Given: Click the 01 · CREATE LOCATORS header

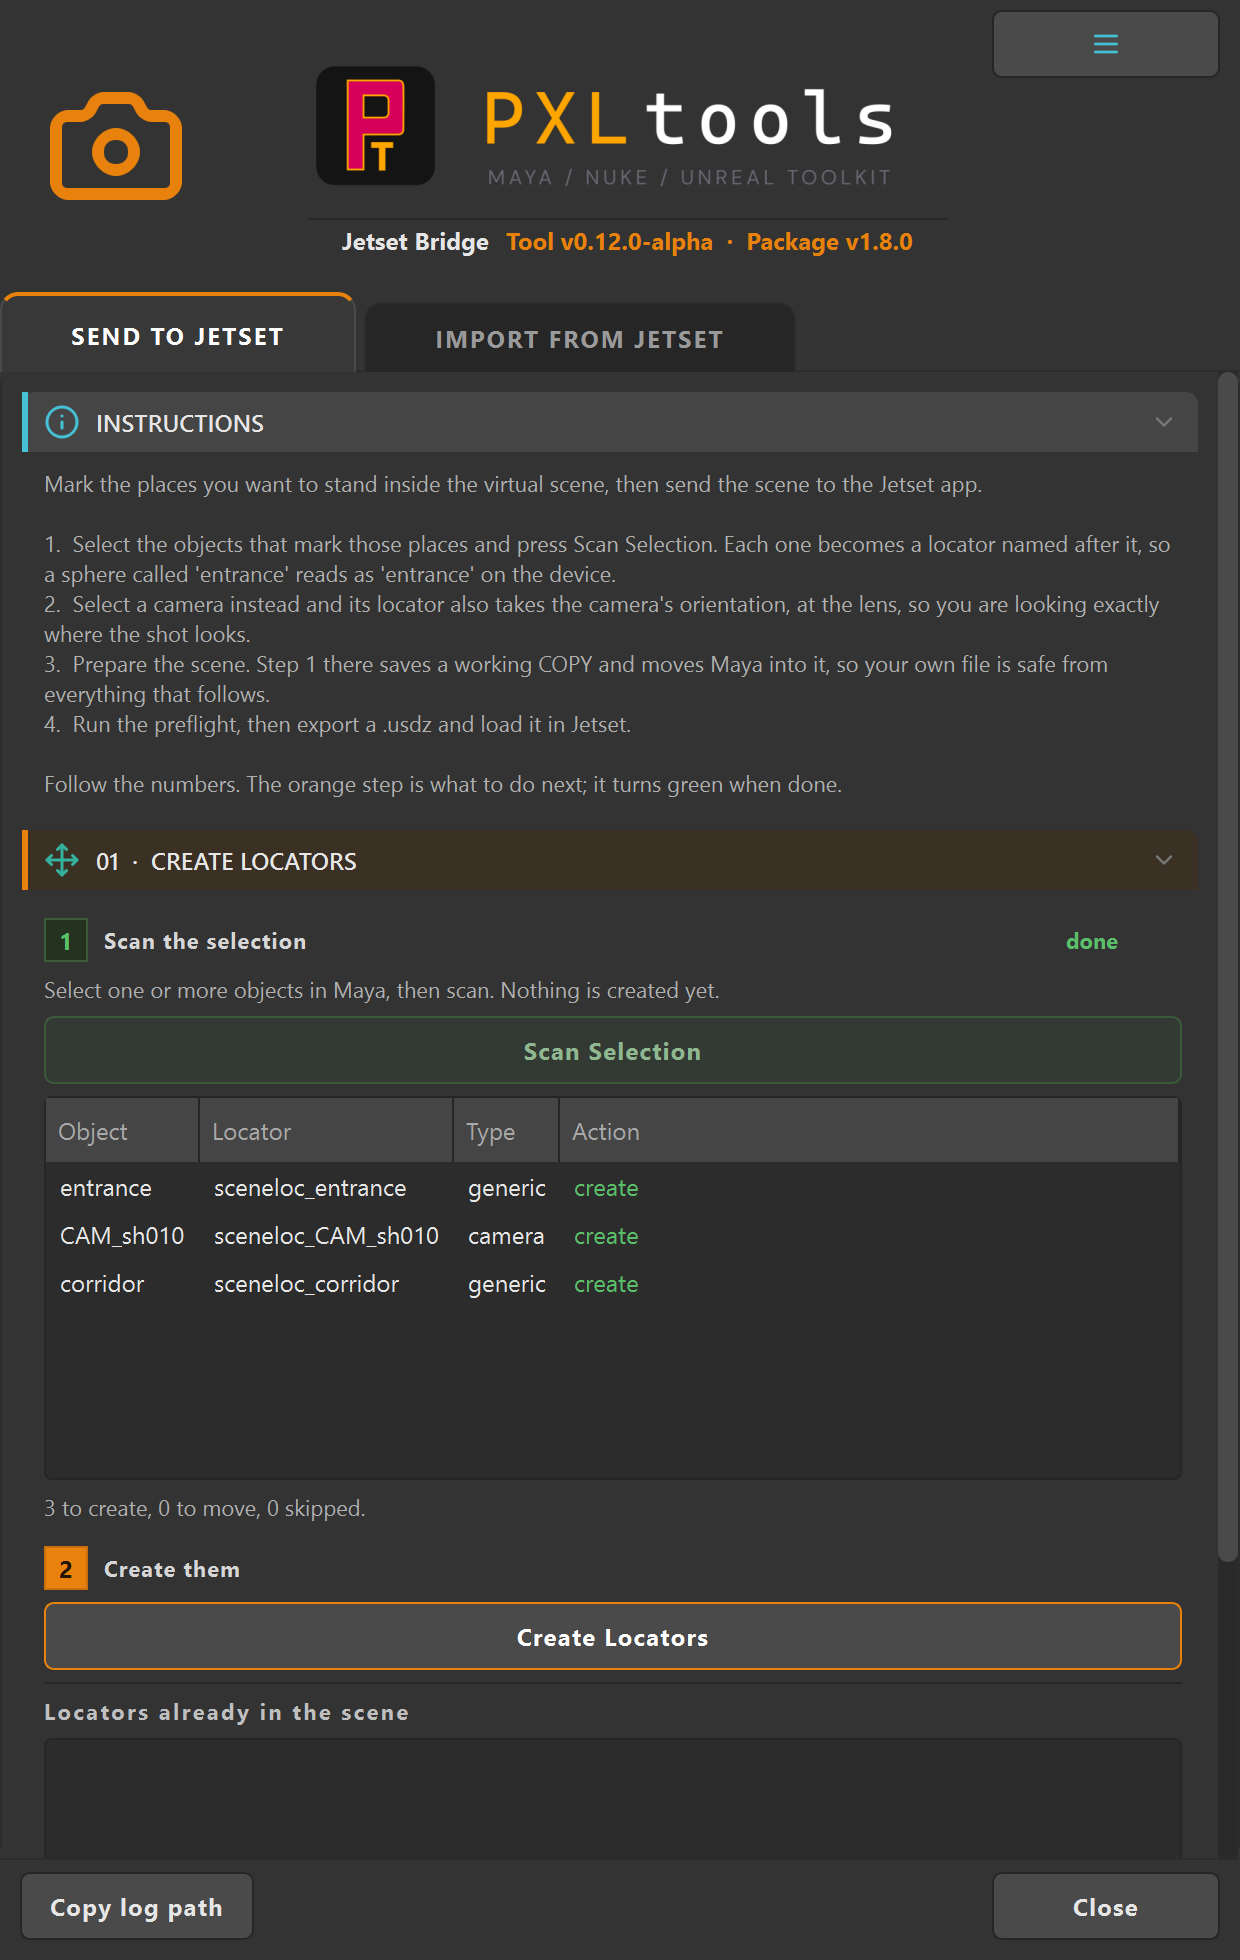Looking at the screenshot, I should (x=610, y=860).
